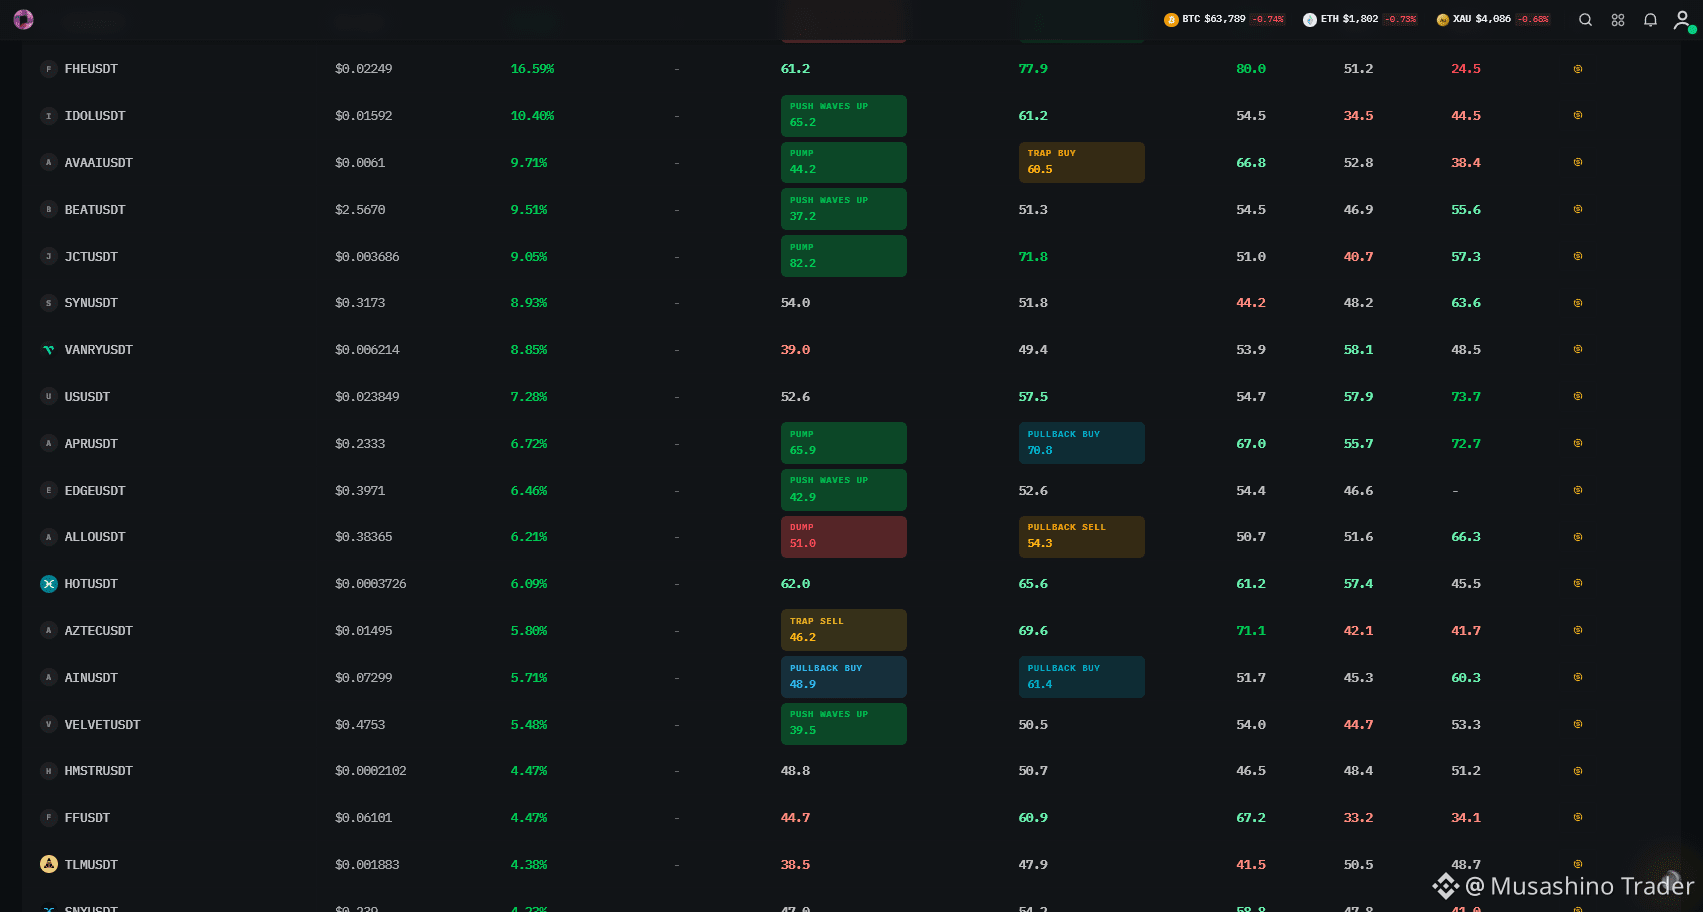Screen dimensions: 1703x912
Task: Click the orange coin icon in AZTECUSDT row
Action: tap(1578, 630)
